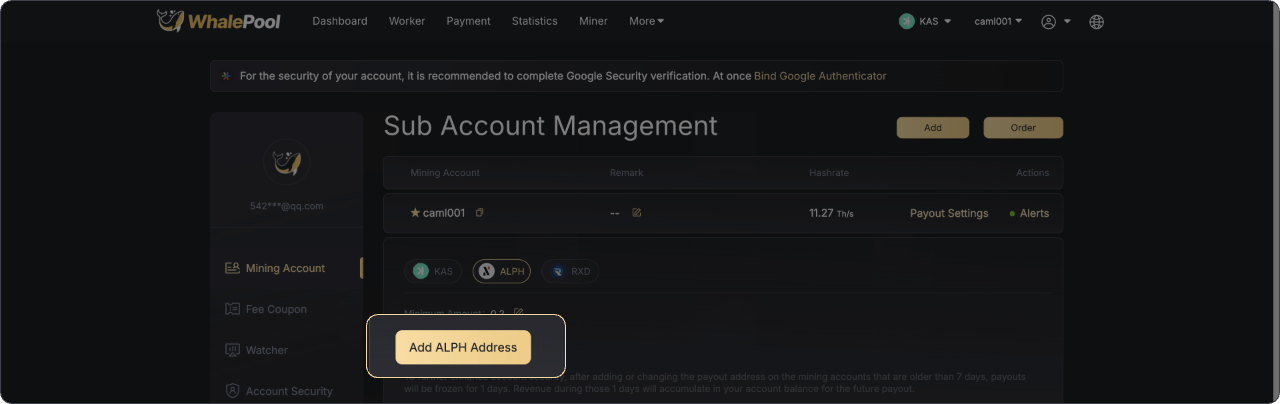The width and height of the screenshot is (1280, 404).
Task: Expand the user profile dropdown
Action: [1056, 21]
